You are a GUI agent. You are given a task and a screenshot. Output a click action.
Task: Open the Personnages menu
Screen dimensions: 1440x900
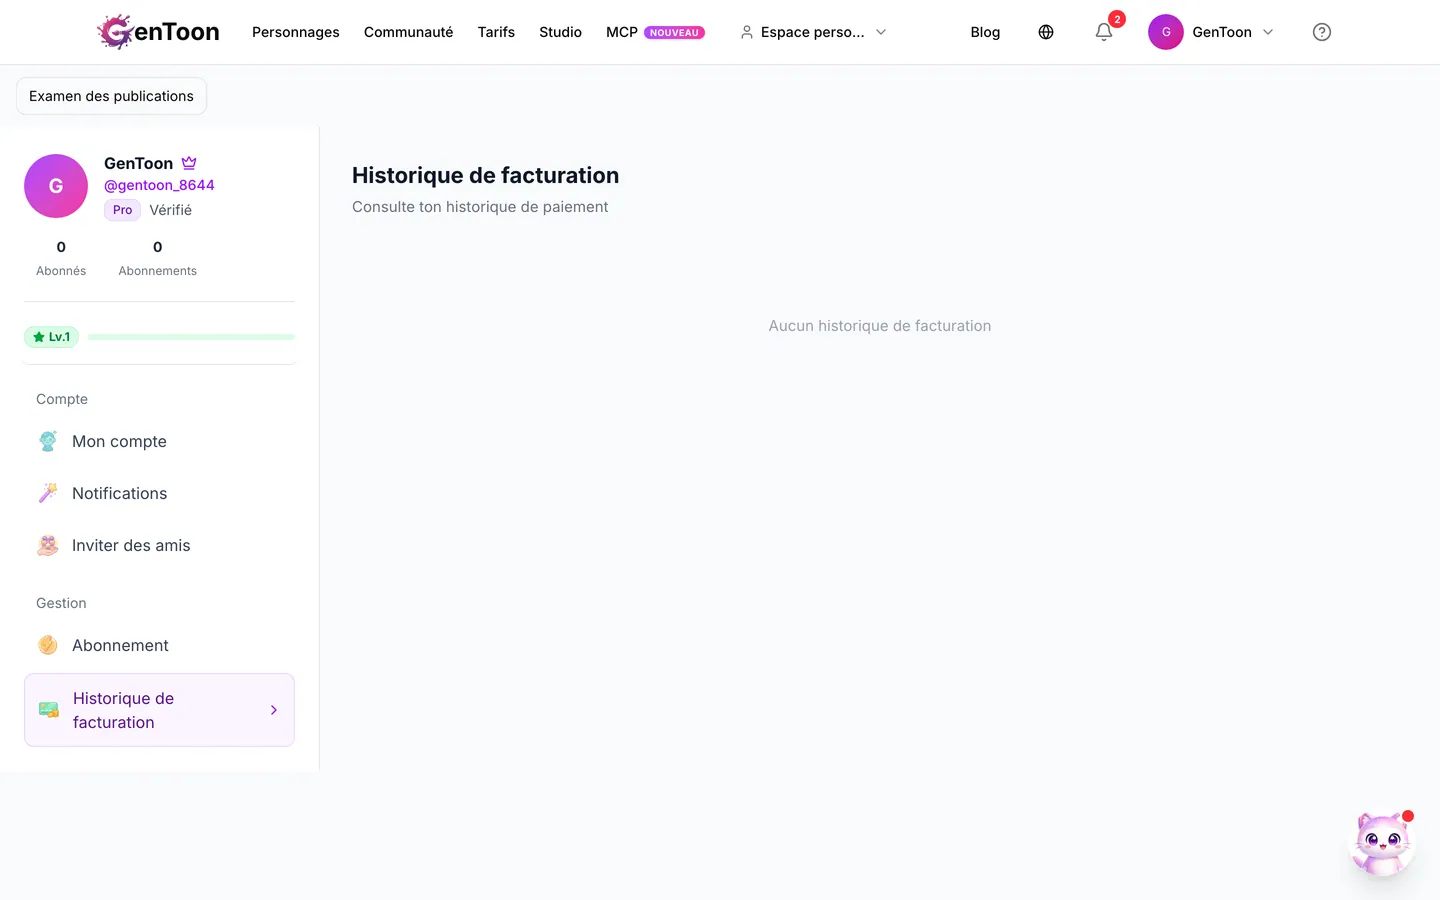296,32
